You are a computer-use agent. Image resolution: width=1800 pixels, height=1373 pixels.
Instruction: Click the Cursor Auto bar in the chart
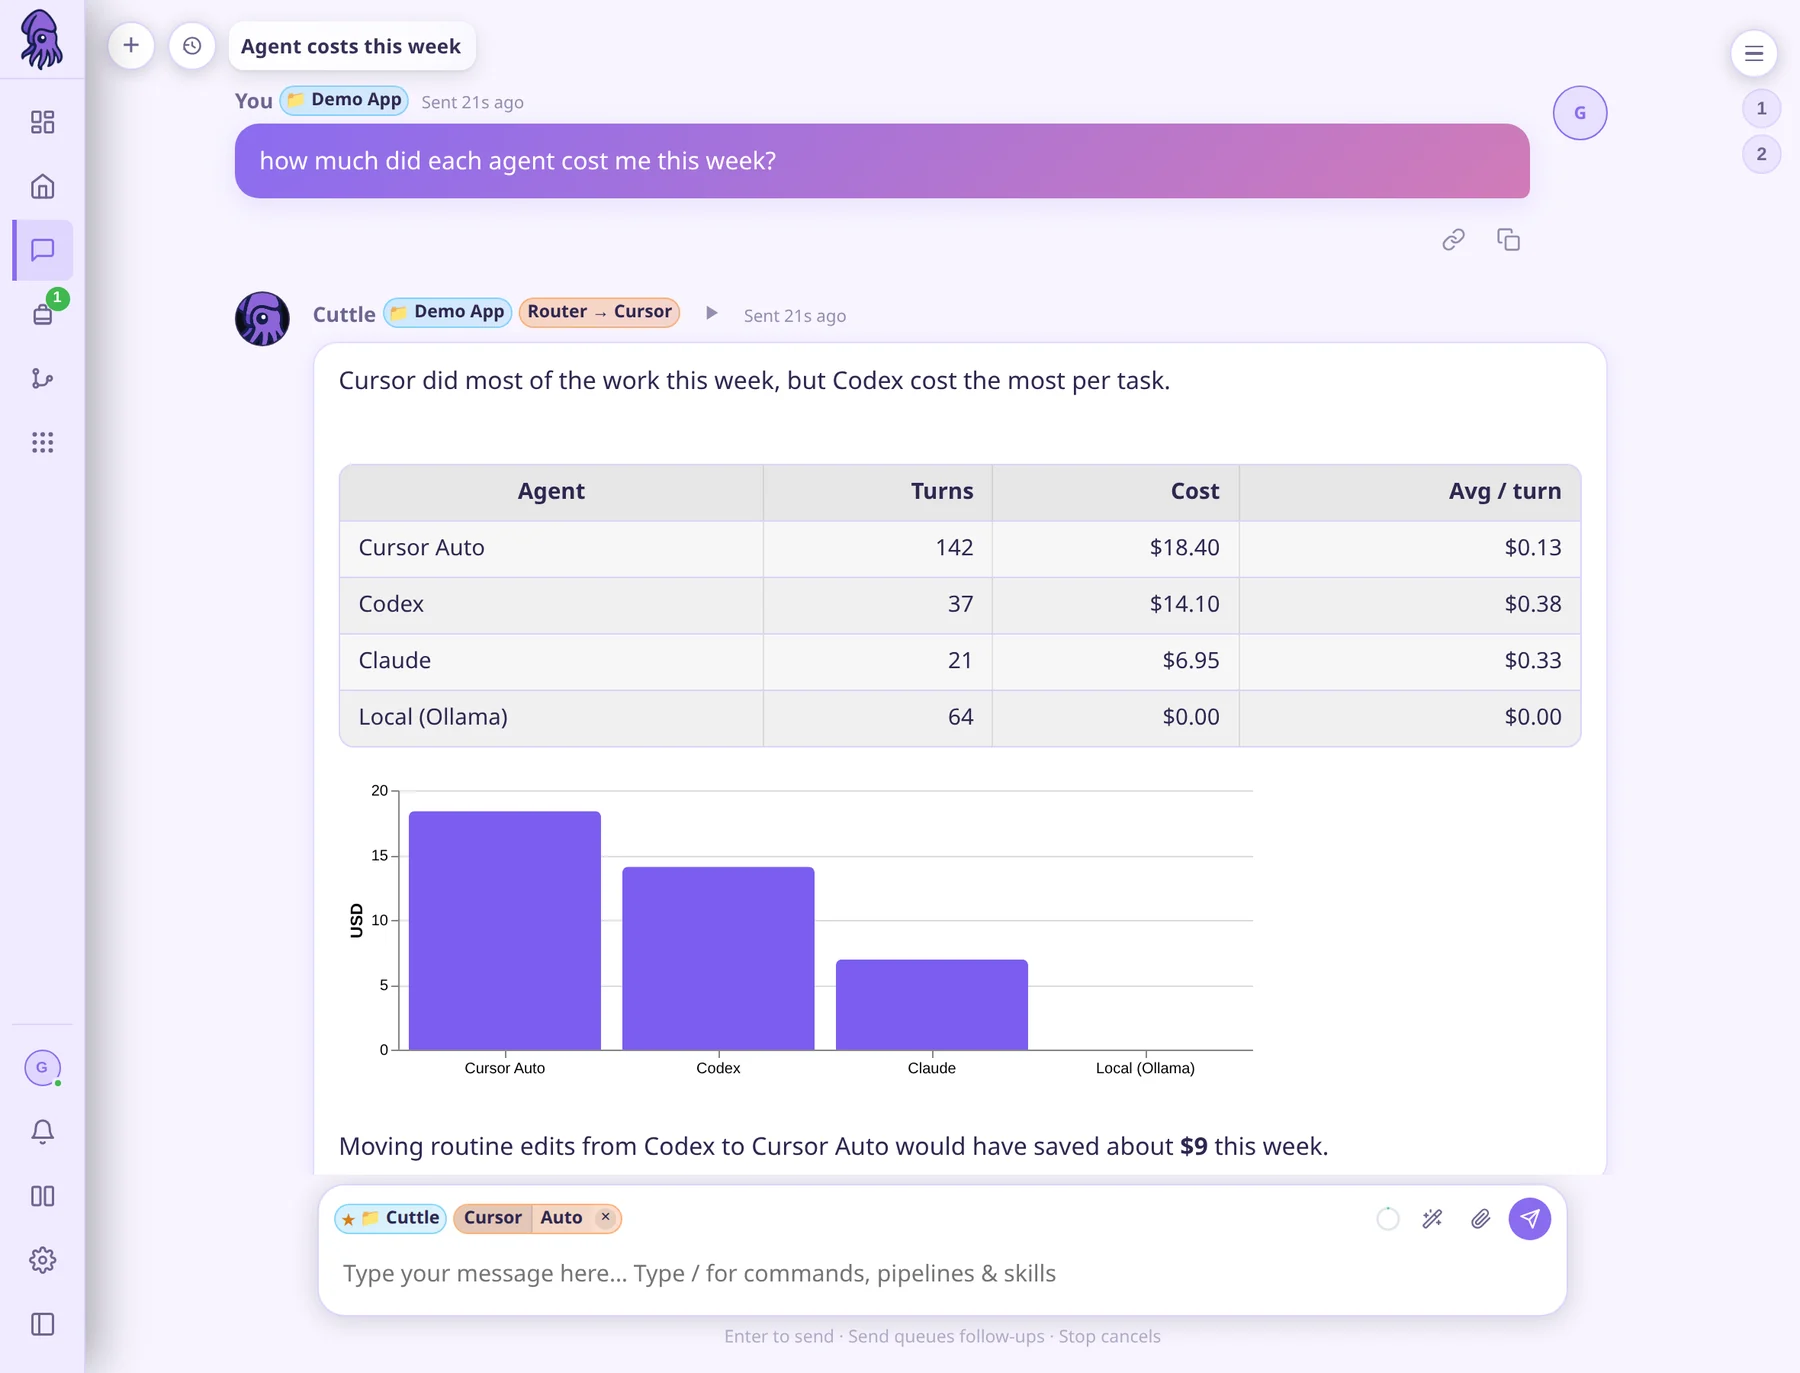click(505, 931)
